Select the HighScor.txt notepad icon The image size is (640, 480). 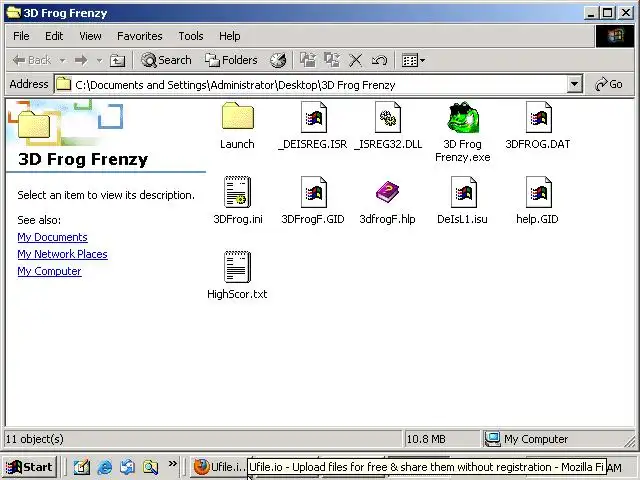(x=238, y=267)
